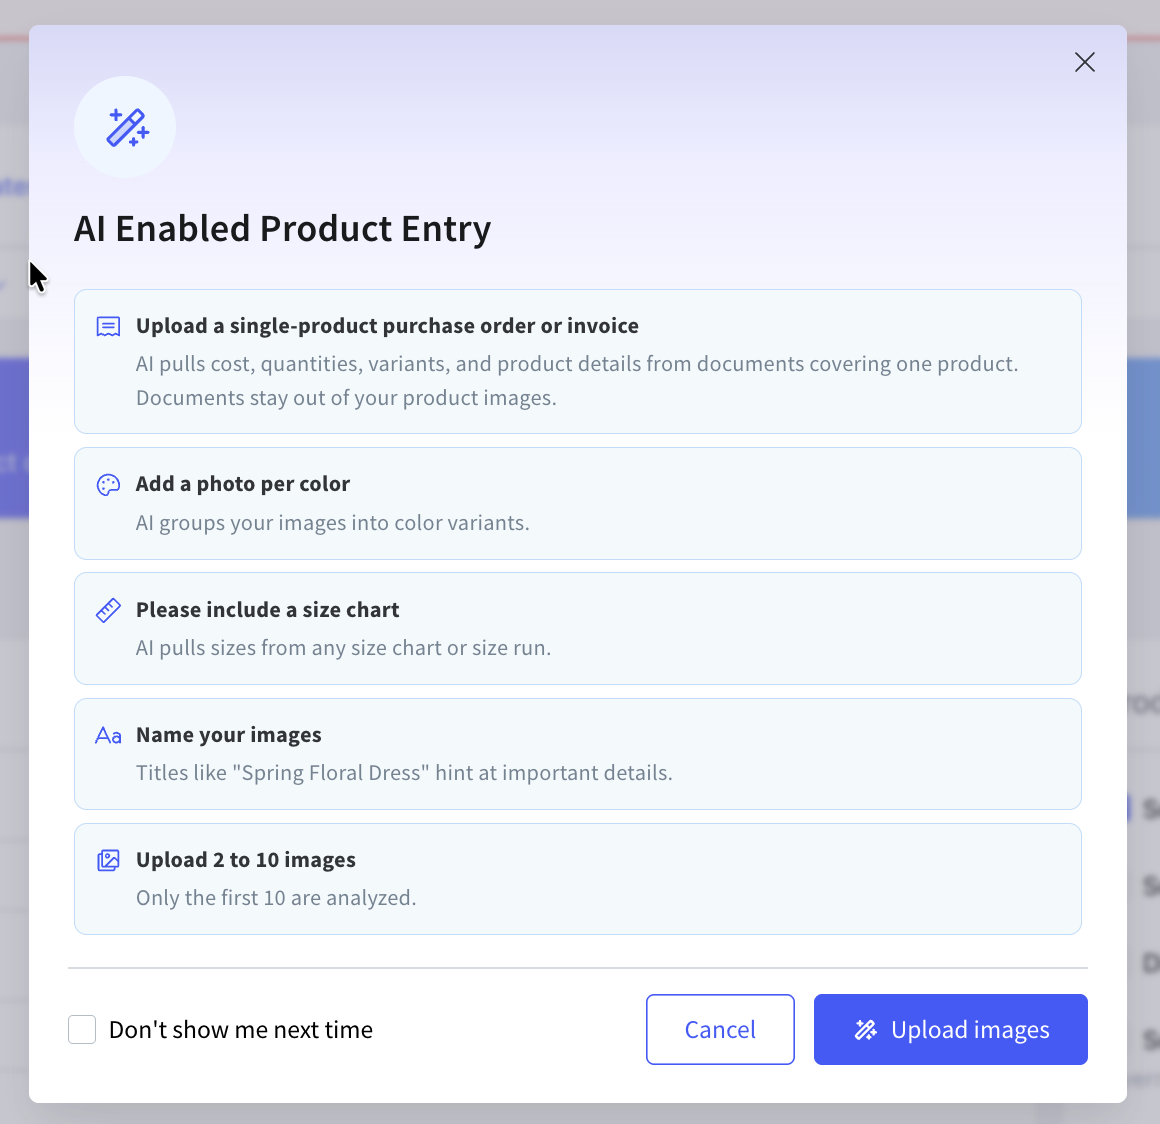
Task: Close the AI Enabled Product Entry dialog
Action: (1085, 62)
